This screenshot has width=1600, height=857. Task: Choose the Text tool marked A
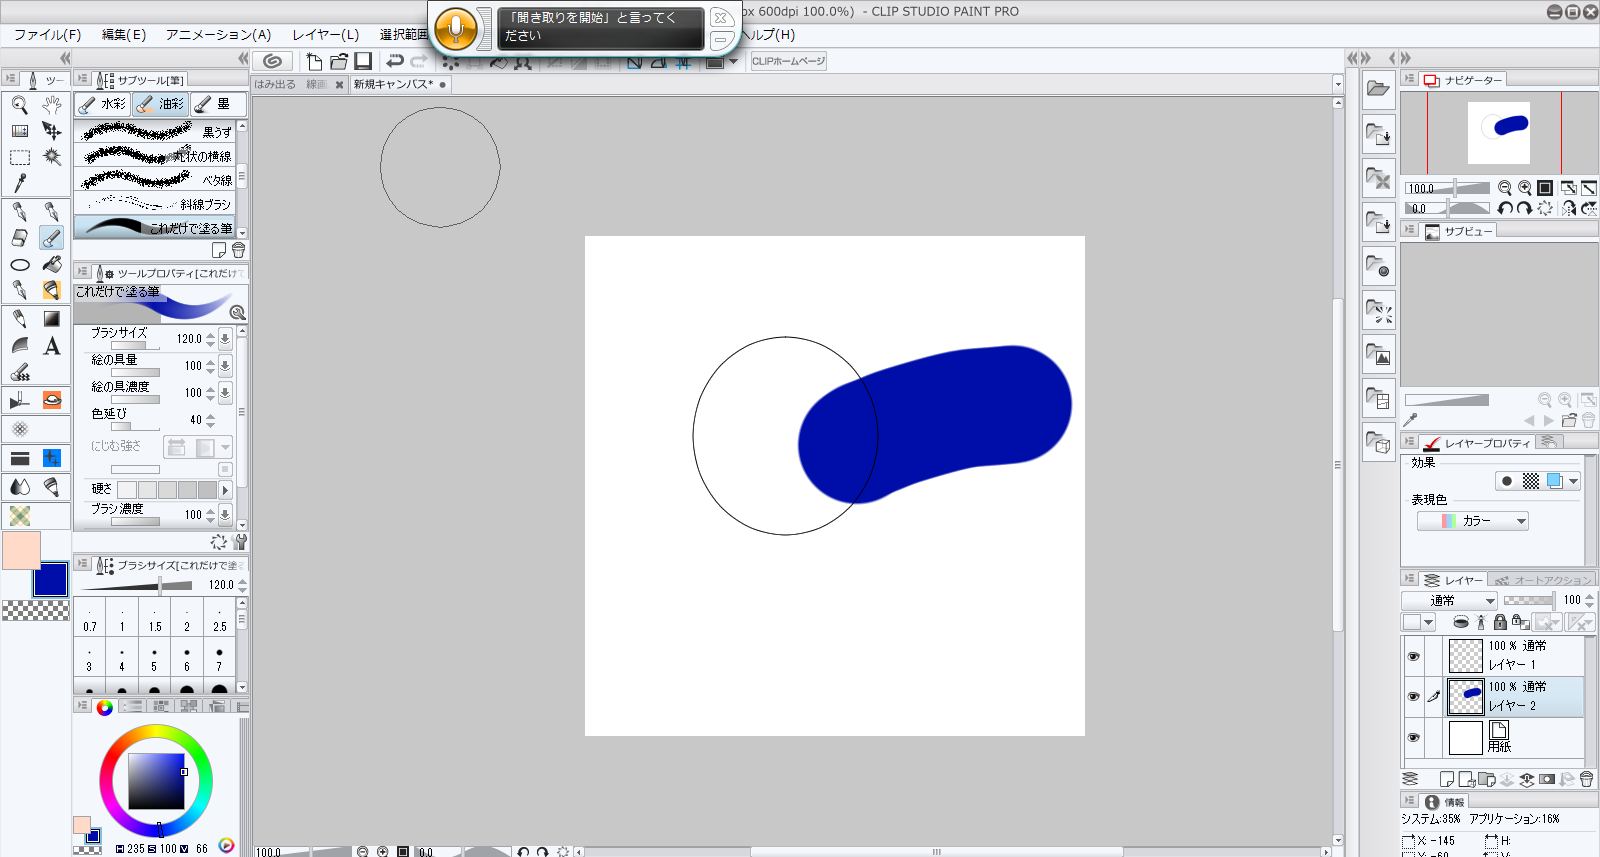pyautogui.click(x=52, y=346)
